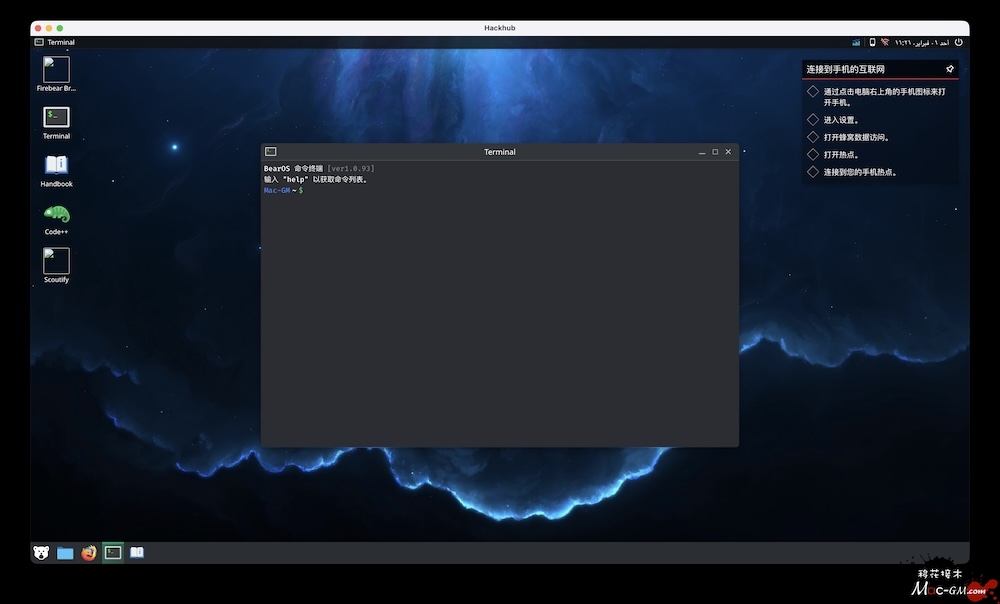Launch Firebear browser from the taskbar

pos(89,552)
